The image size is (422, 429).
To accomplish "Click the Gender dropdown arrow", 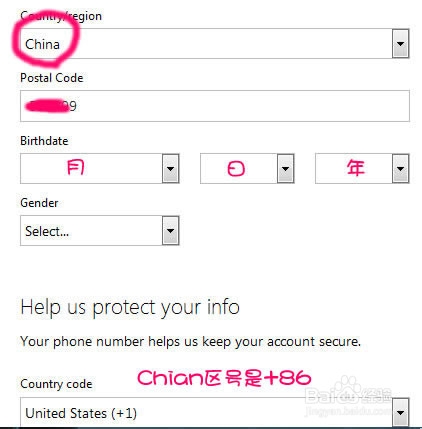I will click(171, 231).
